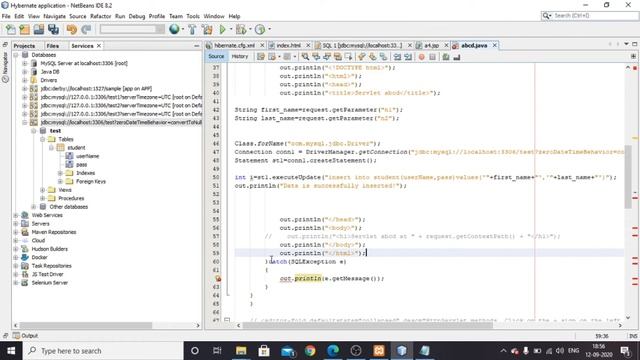Open the Debug menu
Image resolution: width=640 pixels, height=360 pixels.
[137, 16]
